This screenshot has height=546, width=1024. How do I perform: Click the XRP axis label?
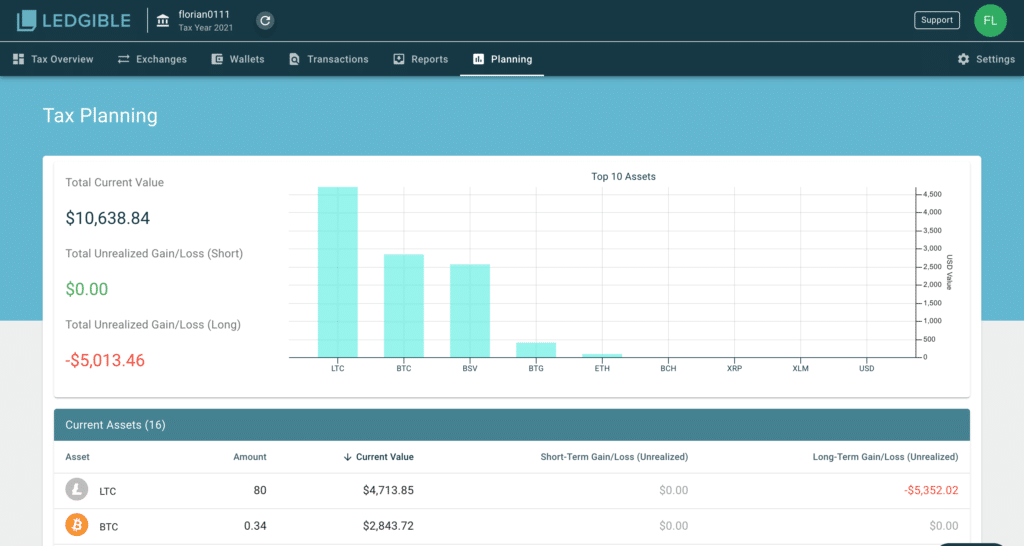tap(734, 368)
